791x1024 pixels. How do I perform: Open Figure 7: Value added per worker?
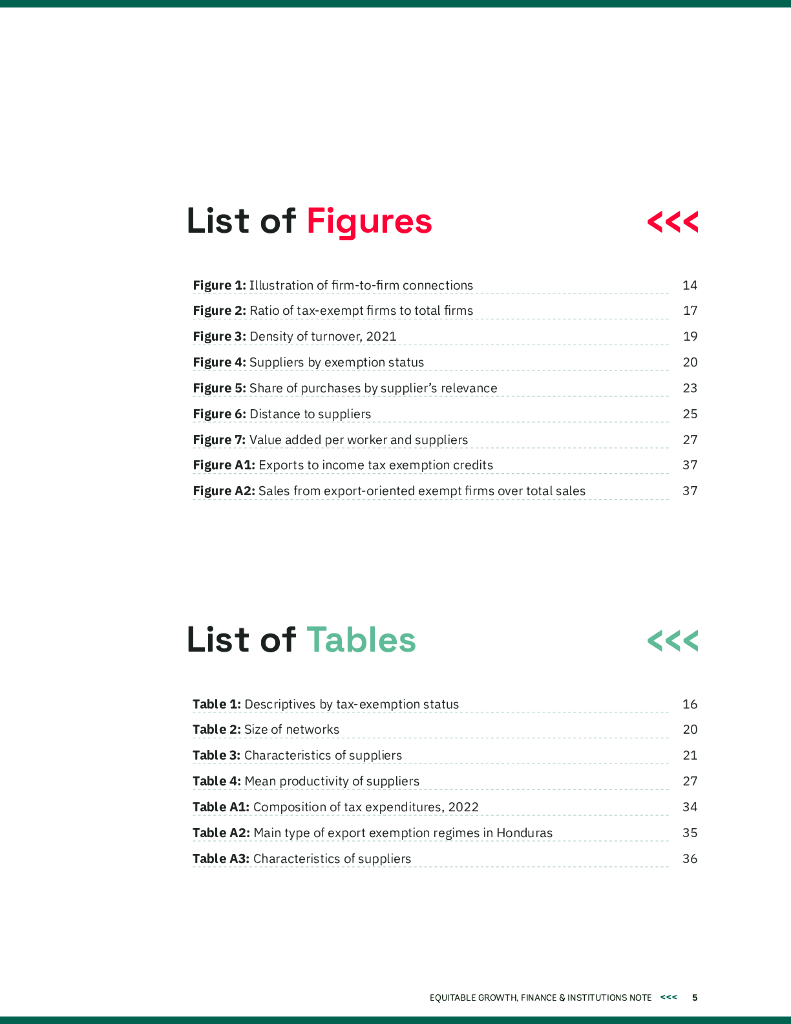pos(330,440)
